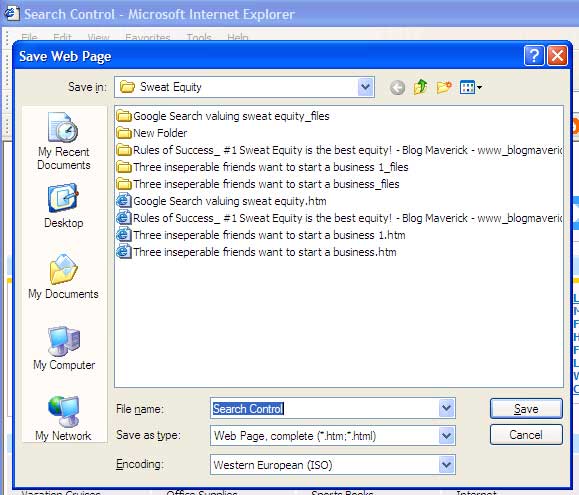579x495 pixels.
Task: Open the Encoding dropdown list
Action: pyautogui.click(x=446, y=465)
